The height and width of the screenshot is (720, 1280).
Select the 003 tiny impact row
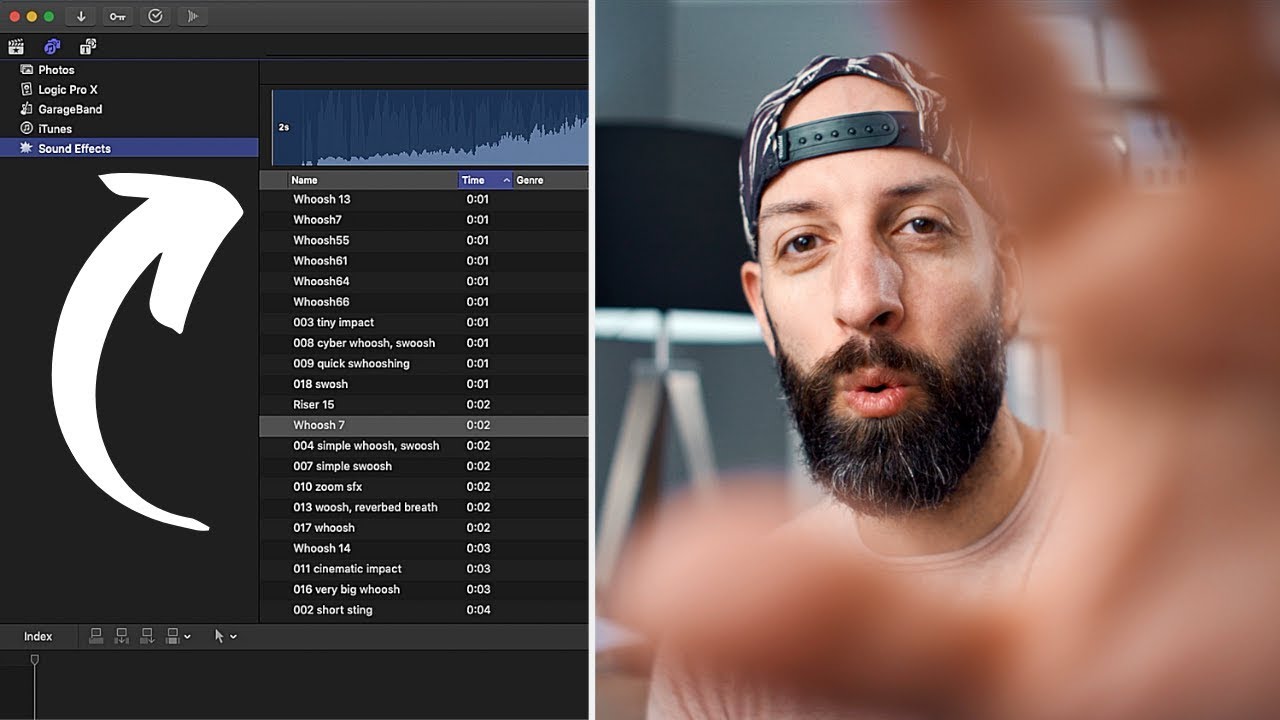(424, 322)
